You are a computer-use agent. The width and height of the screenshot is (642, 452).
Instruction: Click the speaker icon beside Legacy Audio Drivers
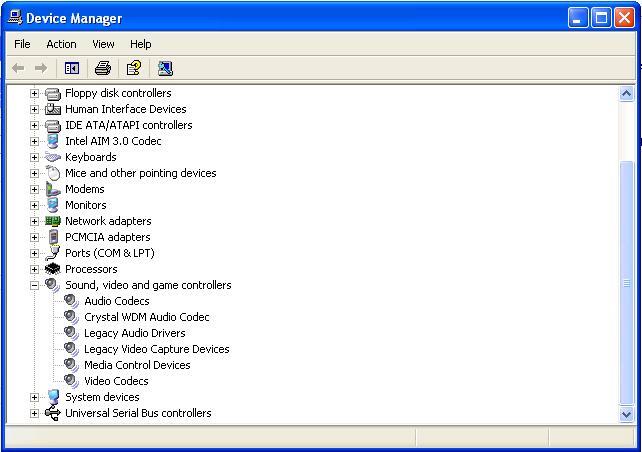pyautogui.click(x=72, y=333)
